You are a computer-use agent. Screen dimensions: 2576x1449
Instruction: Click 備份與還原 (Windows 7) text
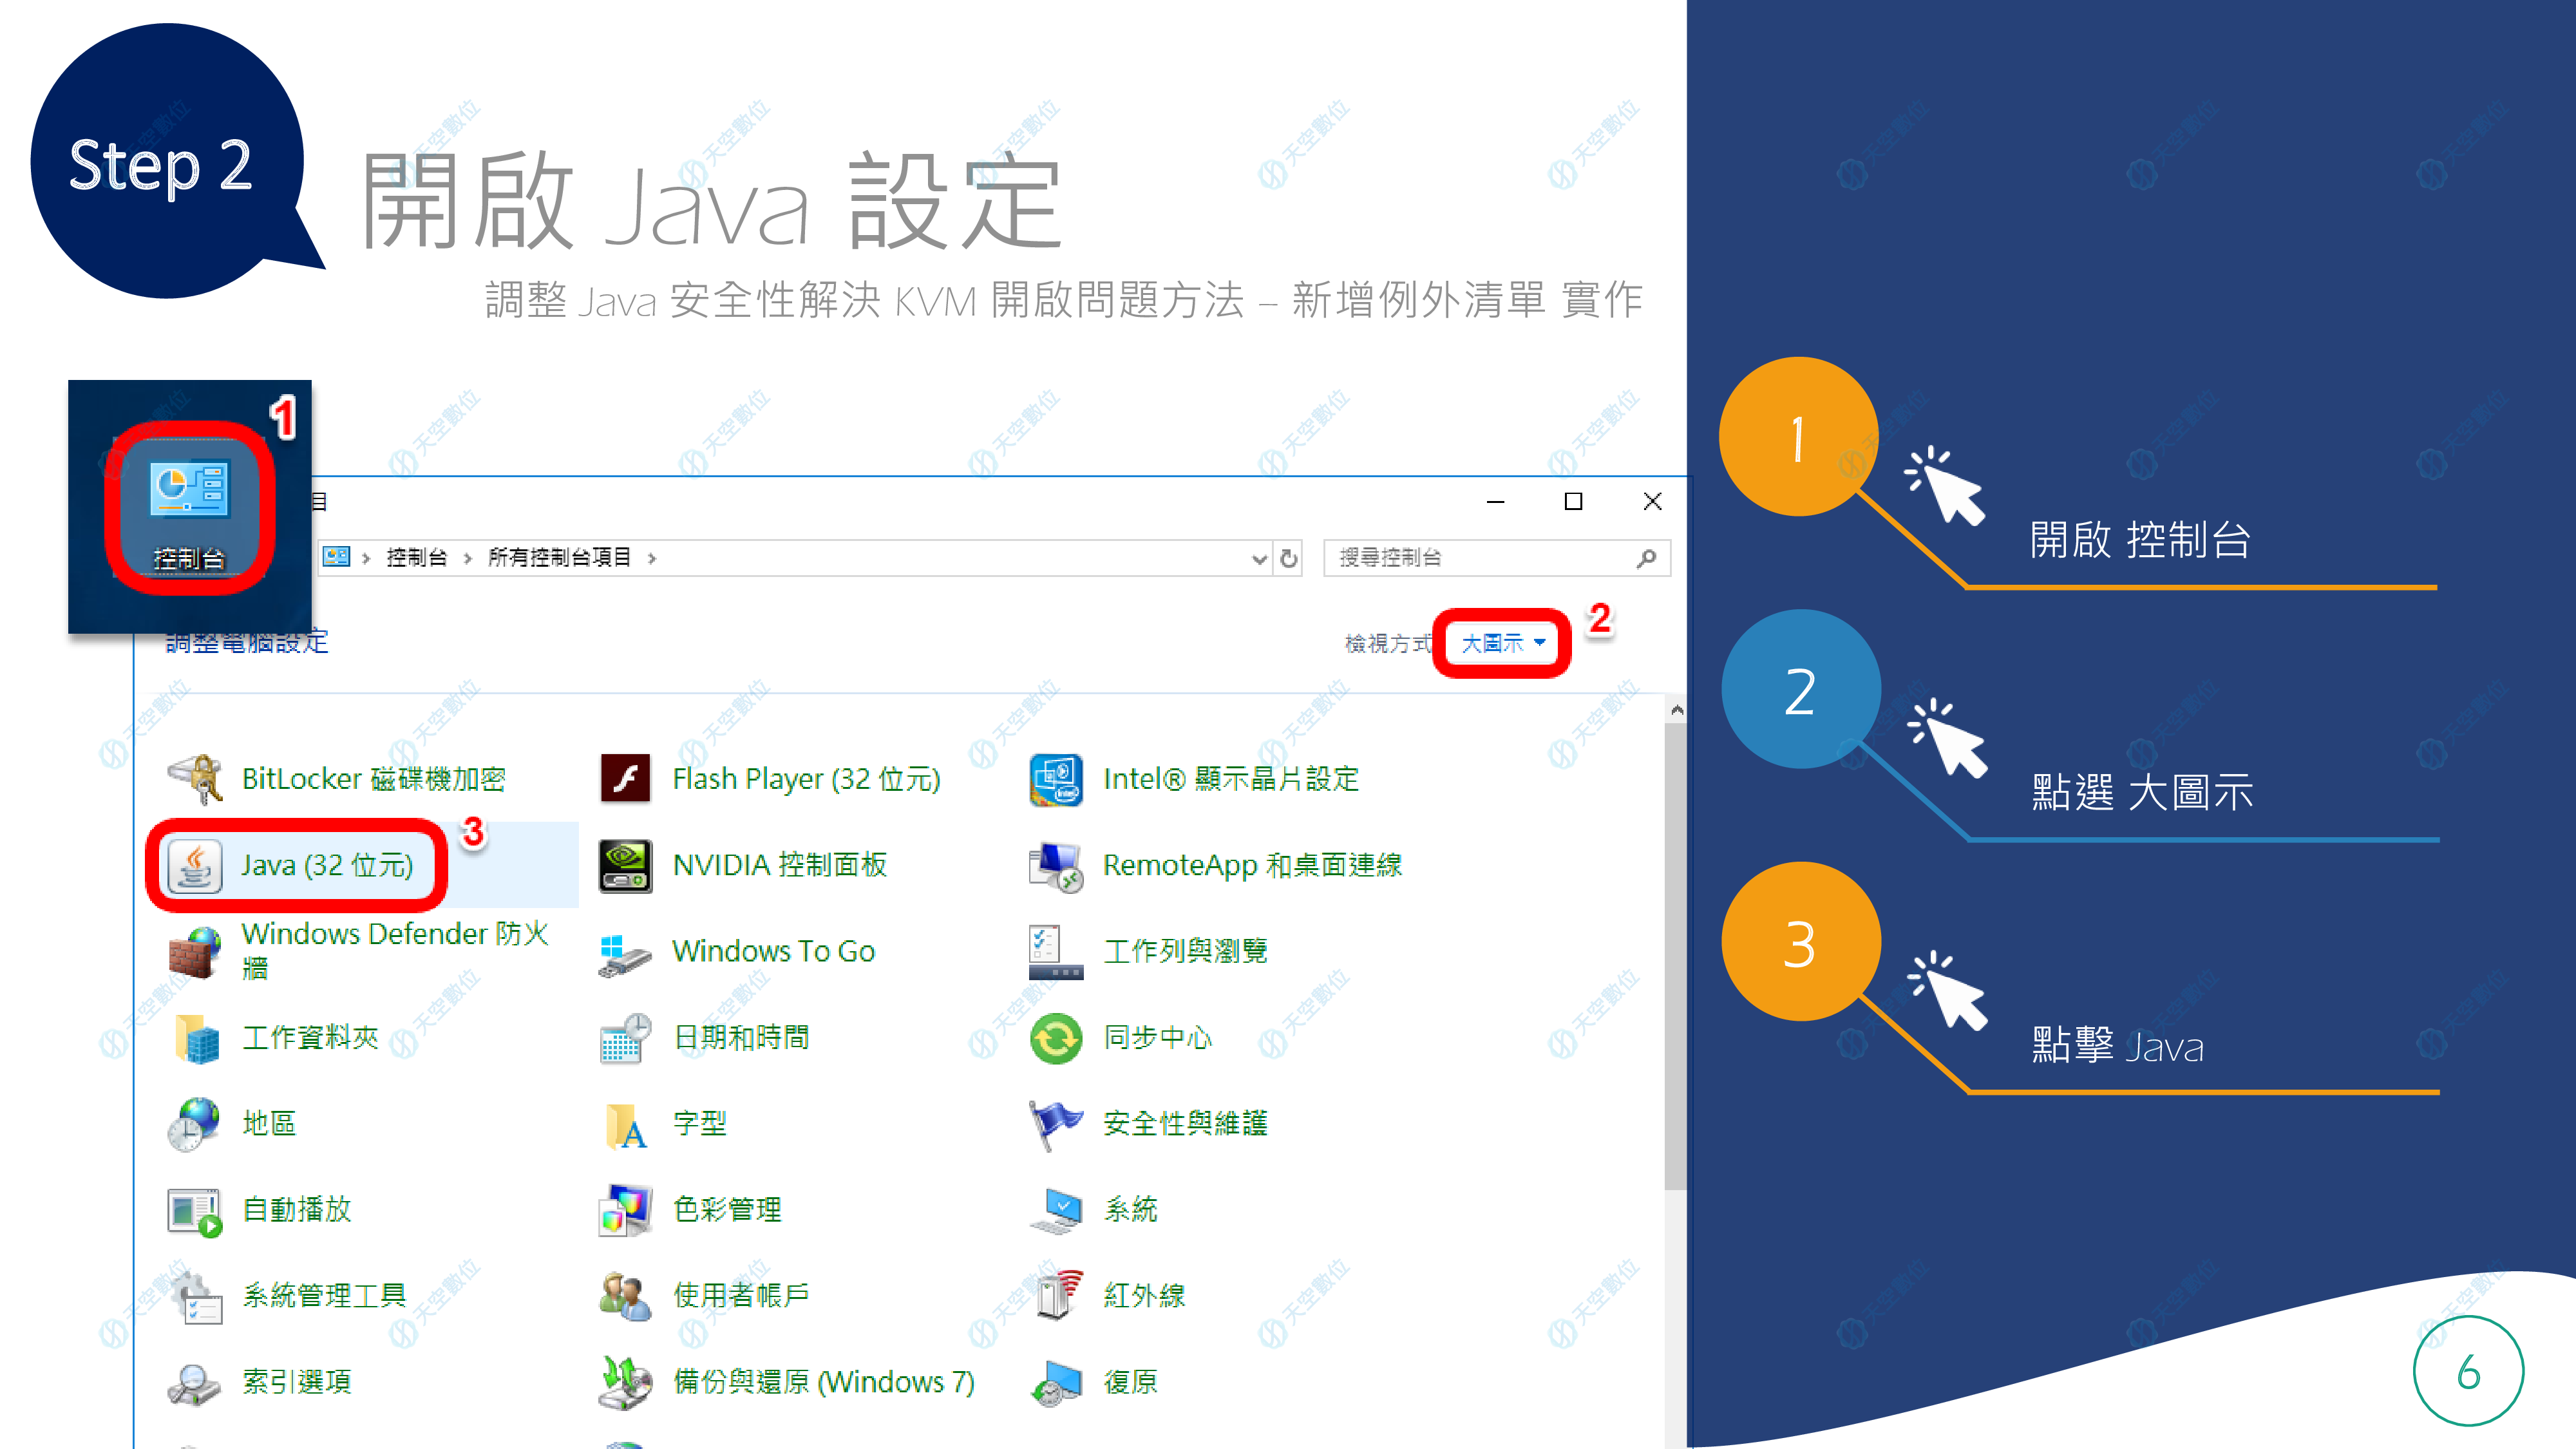point(824,1382)
